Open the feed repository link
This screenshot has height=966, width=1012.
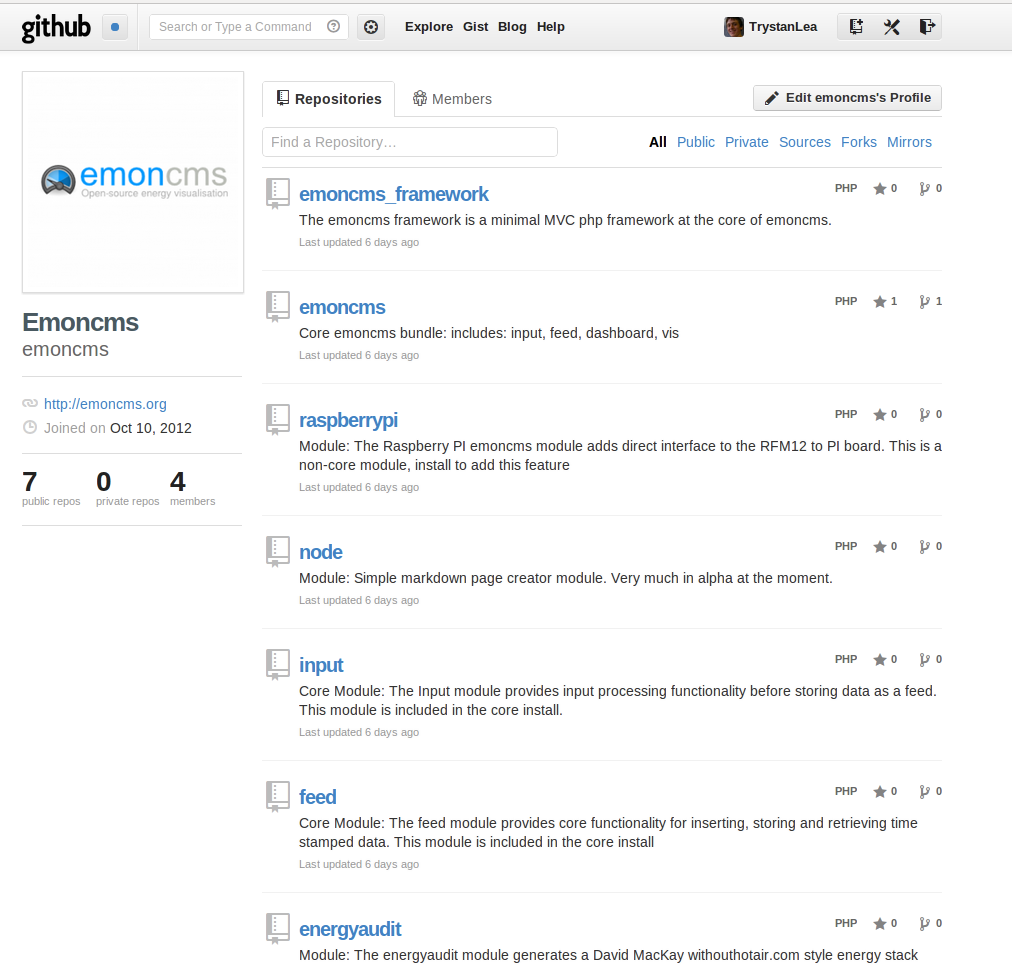tap(318, 797)
